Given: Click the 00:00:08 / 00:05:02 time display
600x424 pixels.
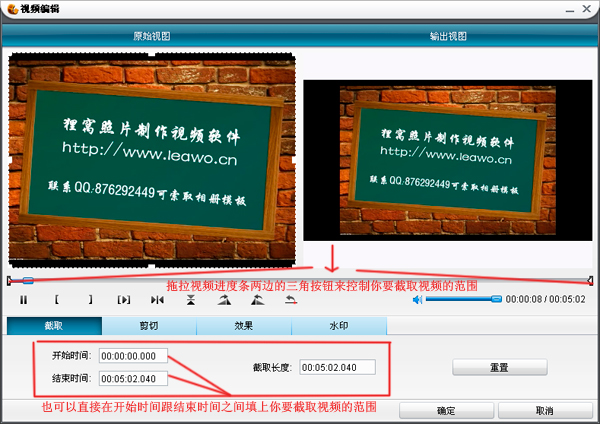Looking at the screenshot, I should point(545,299).
